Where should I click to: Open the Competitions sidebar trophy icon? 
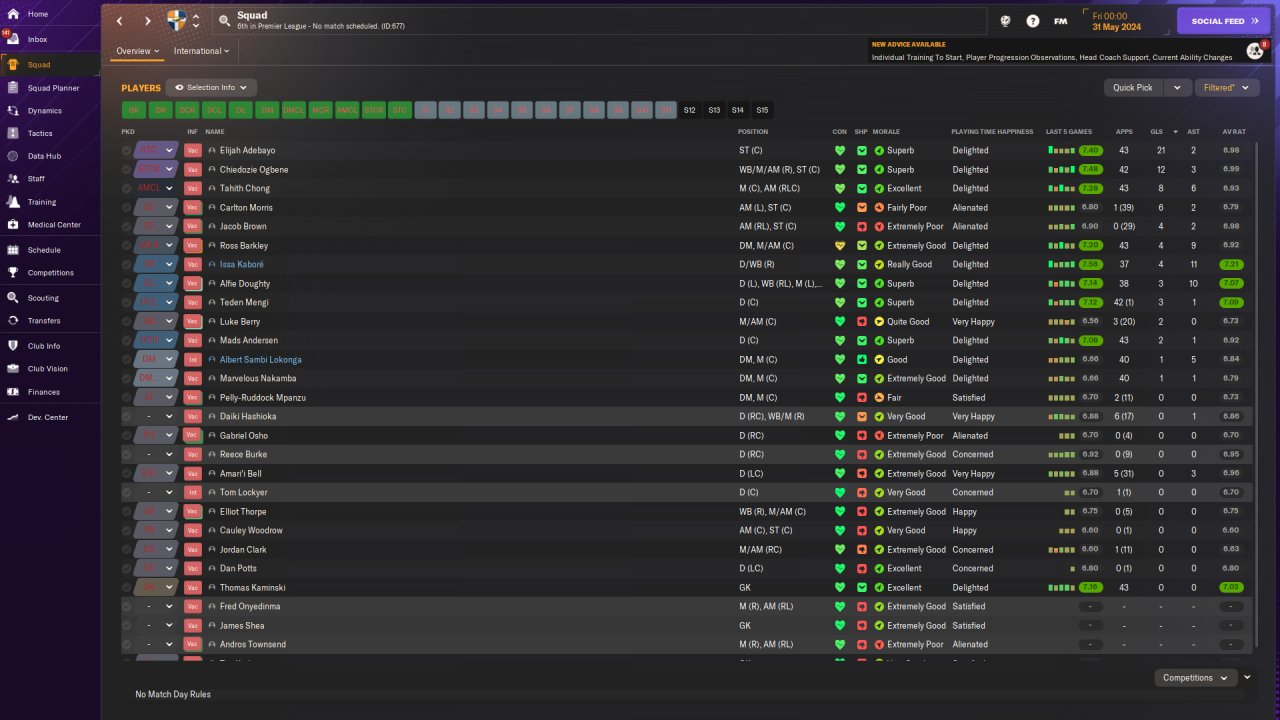[x=12, y=272]
